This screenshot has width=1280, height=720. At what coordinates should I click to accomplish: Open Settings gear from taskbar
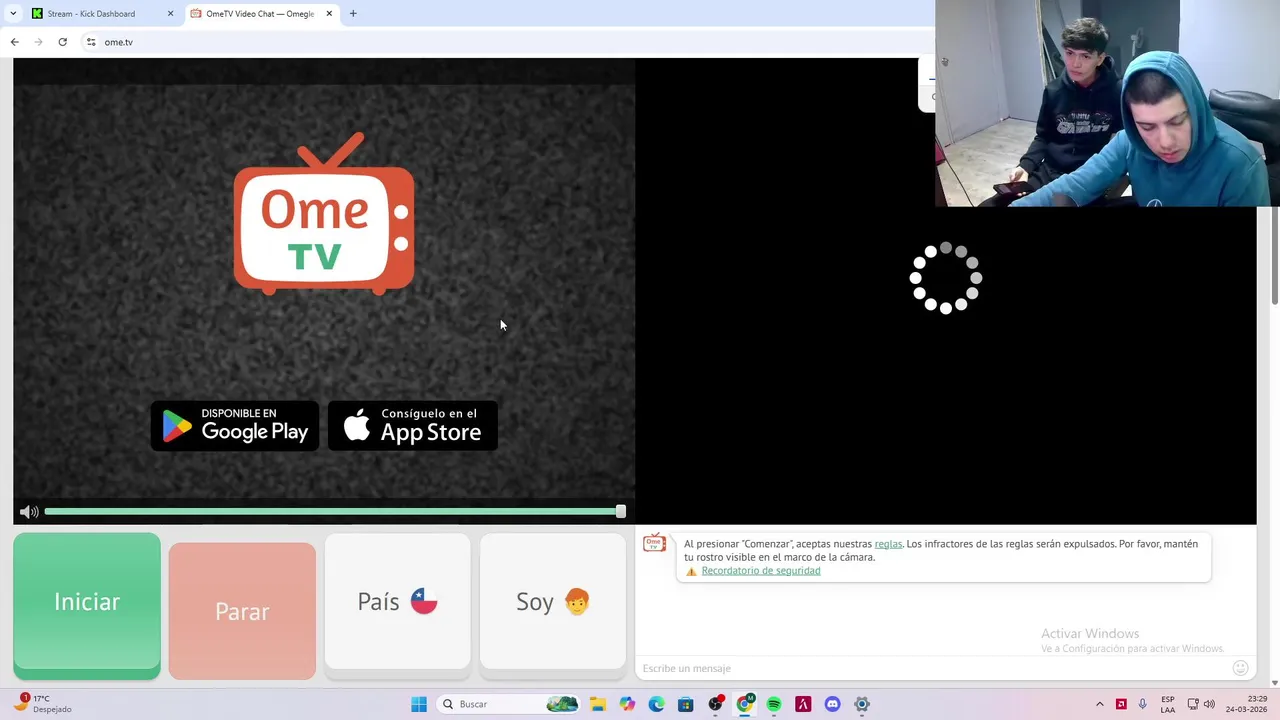862,704
